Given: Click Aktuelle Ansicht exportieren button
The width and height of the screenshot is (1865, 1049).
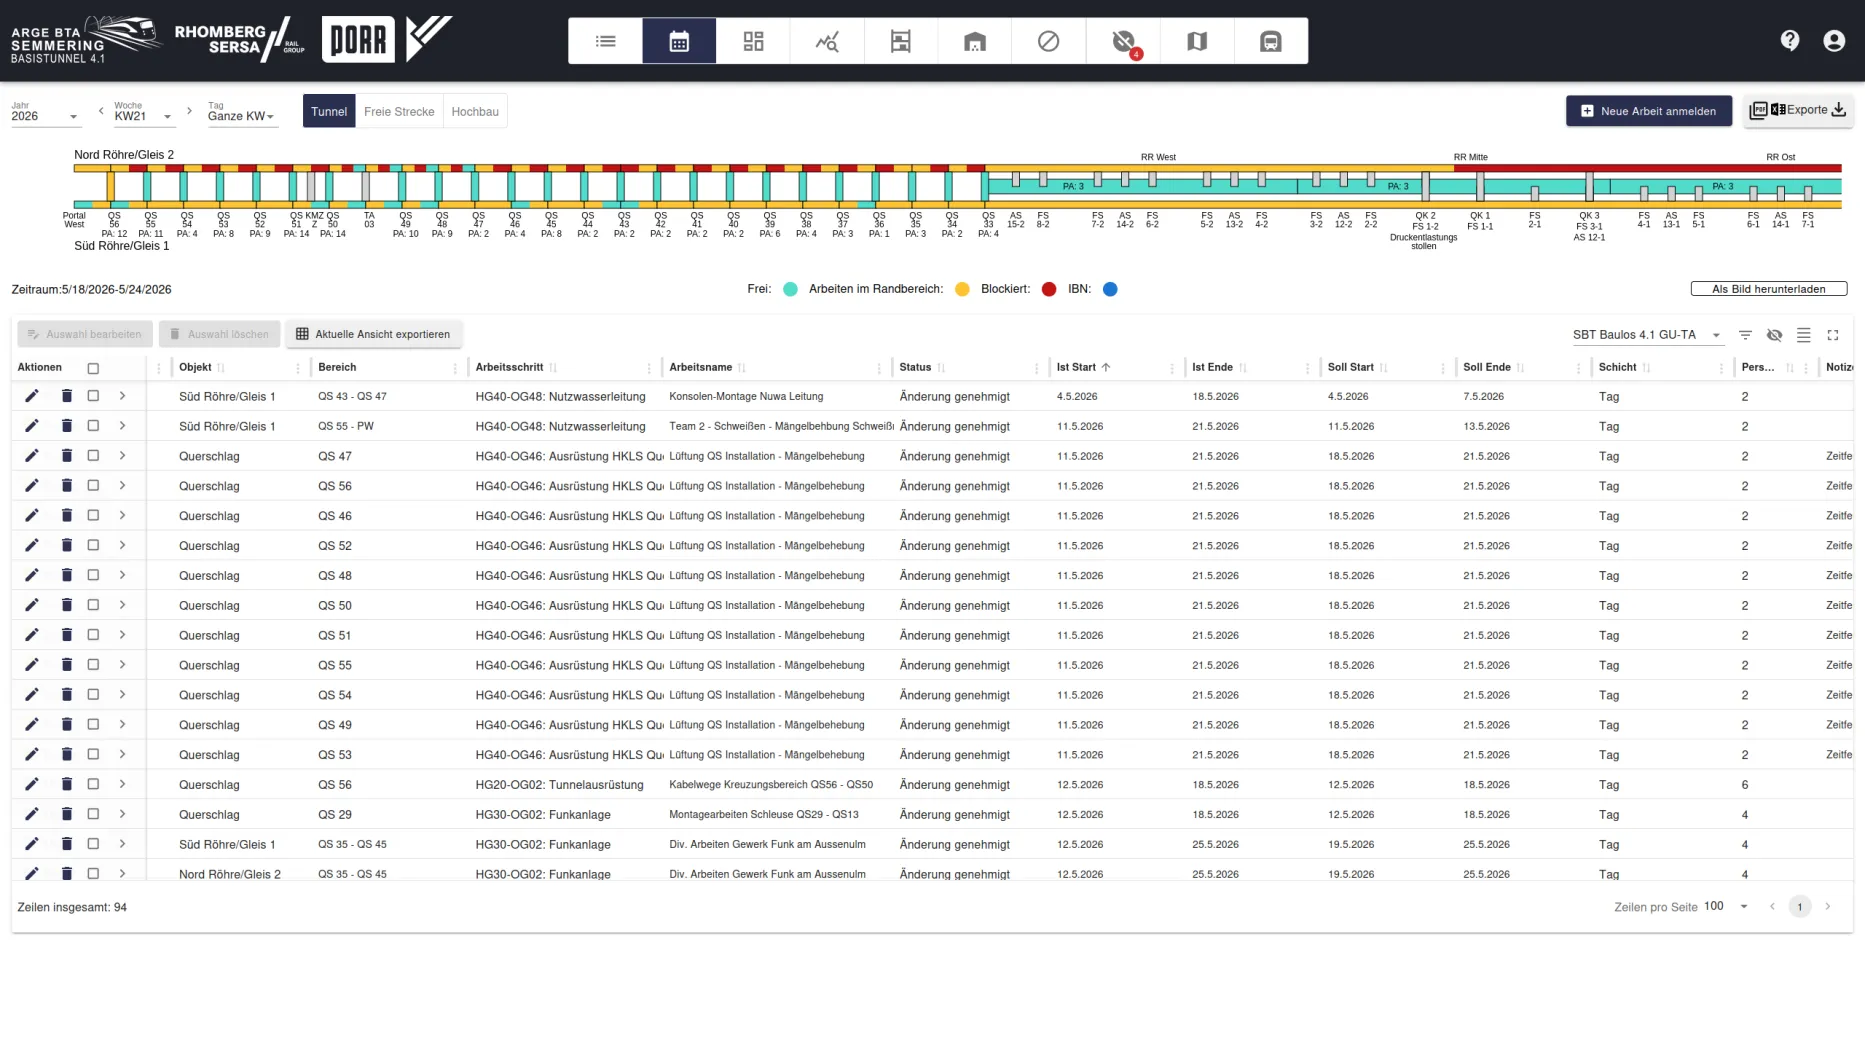Looking at the screenshot, I should [373, 334].
